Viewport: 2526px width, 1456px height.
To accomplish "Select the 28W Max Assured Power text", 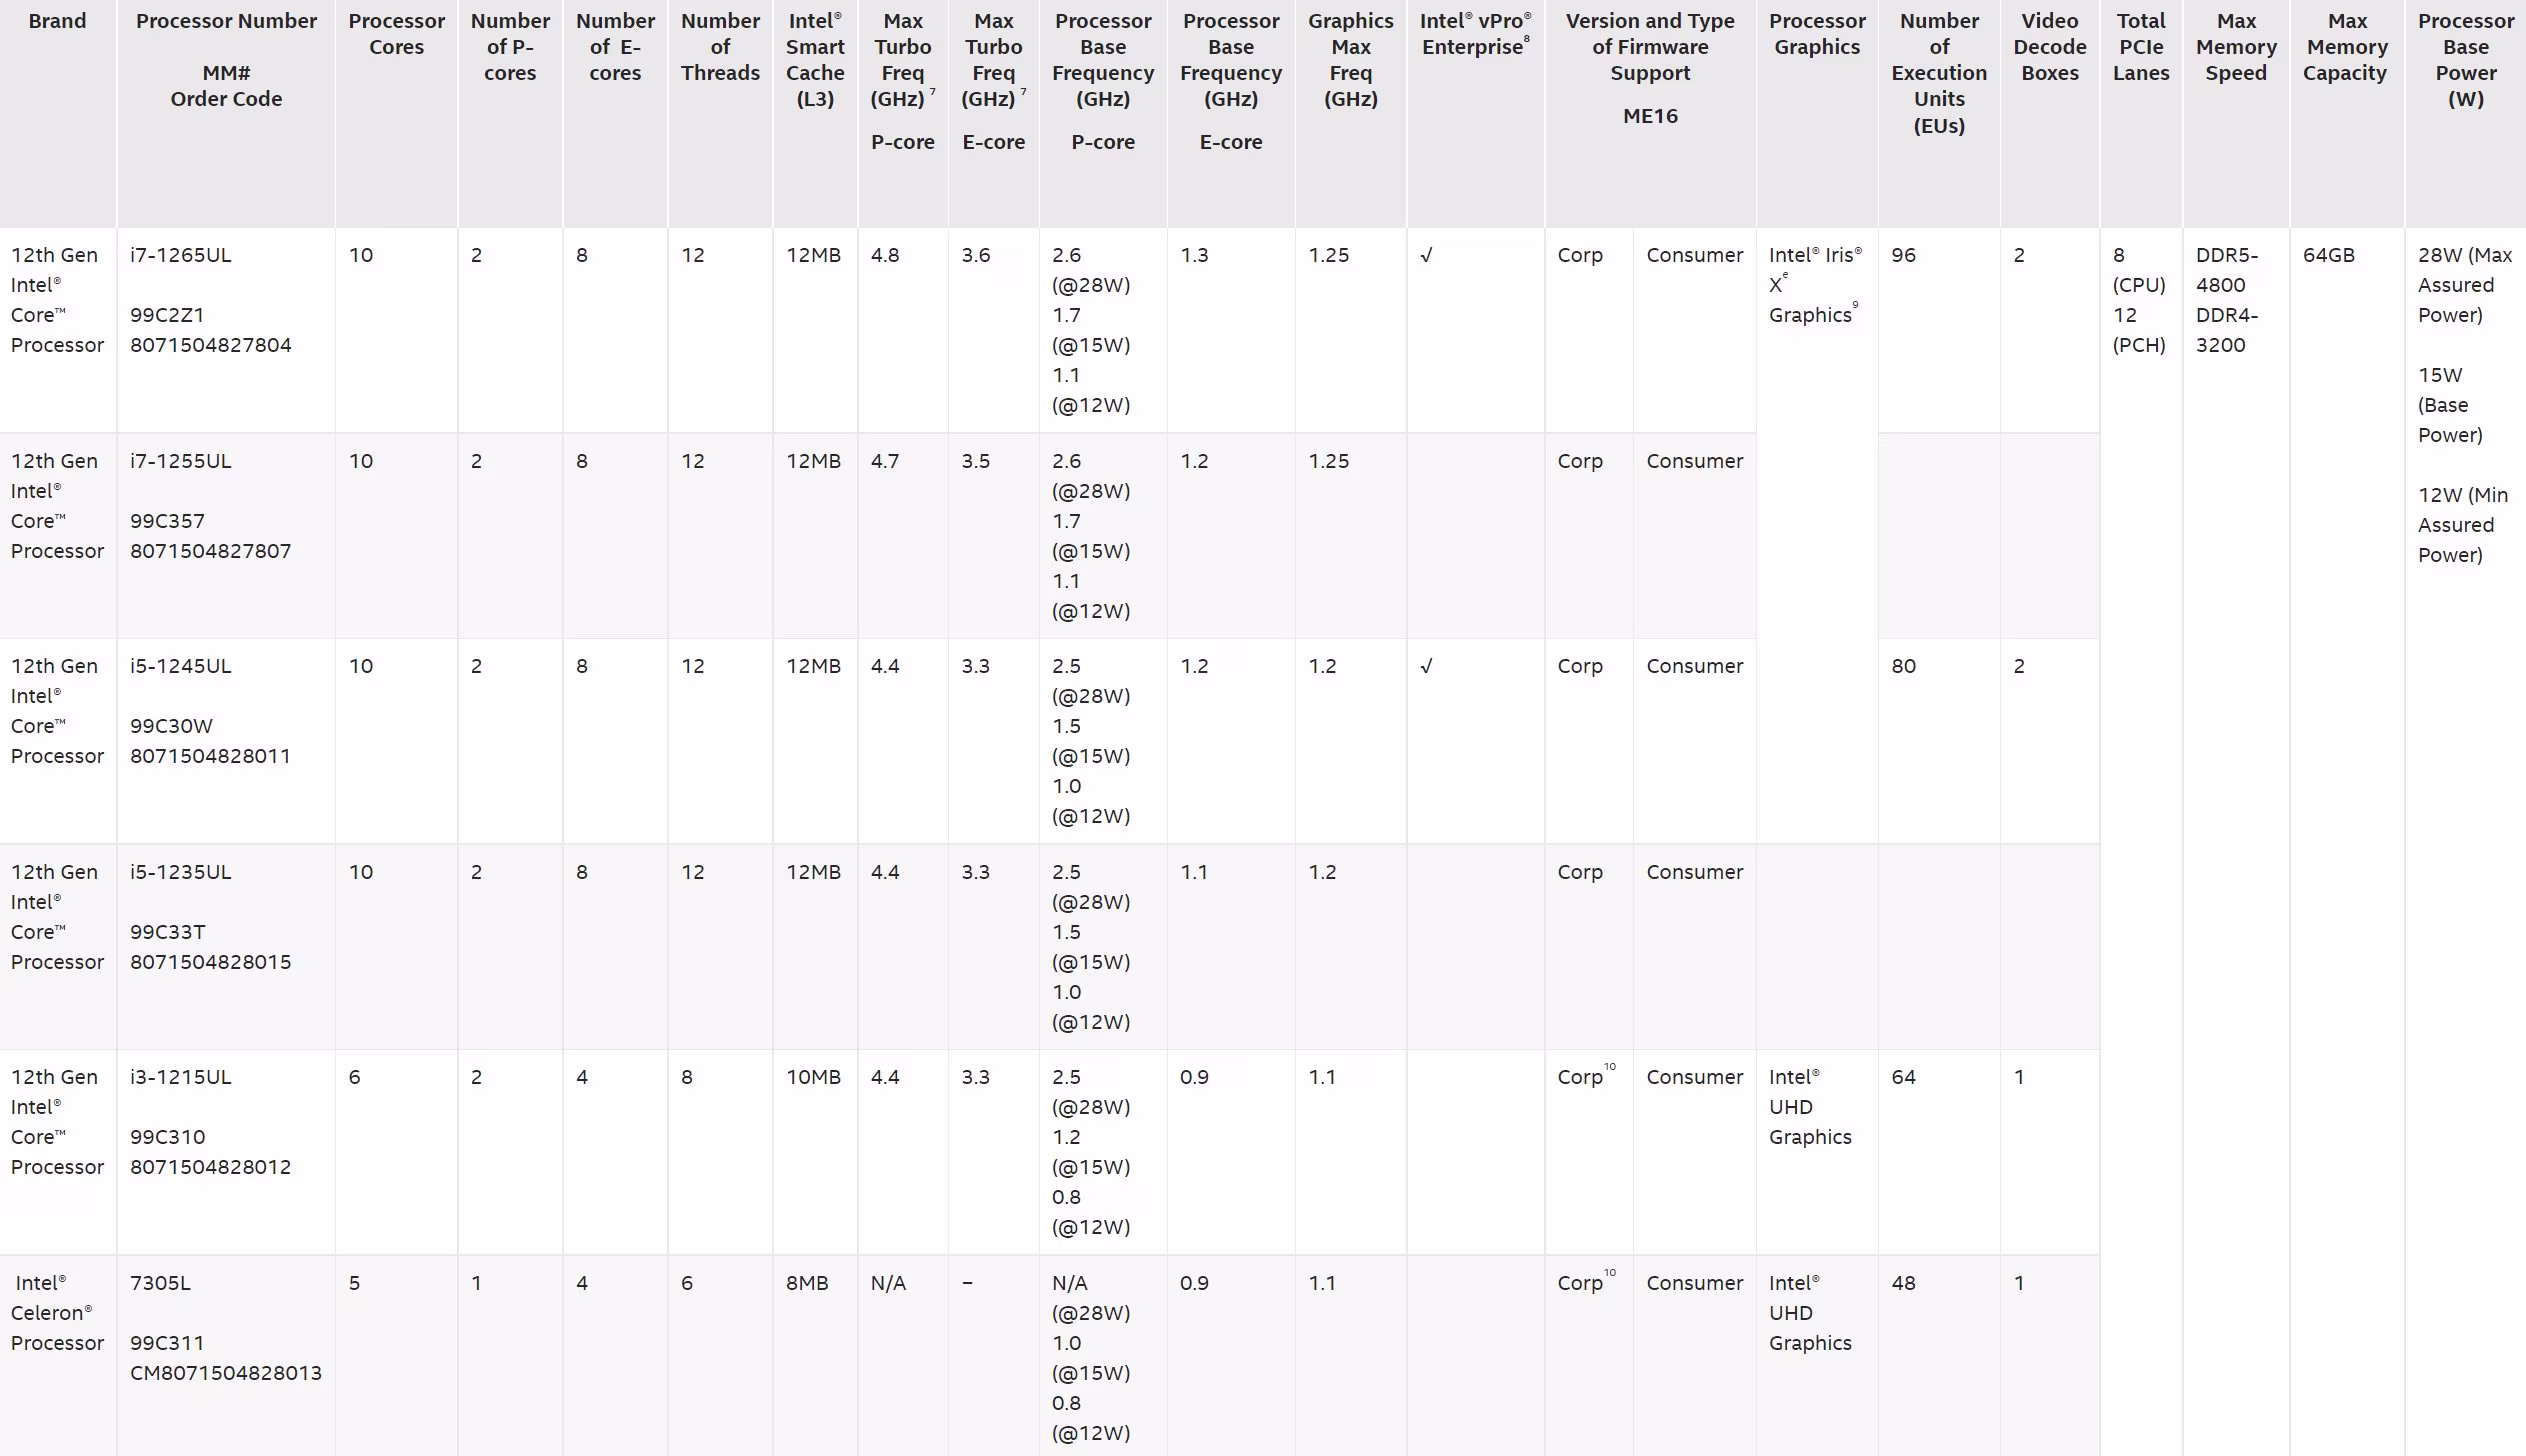I will click(x=2465, y=285).
